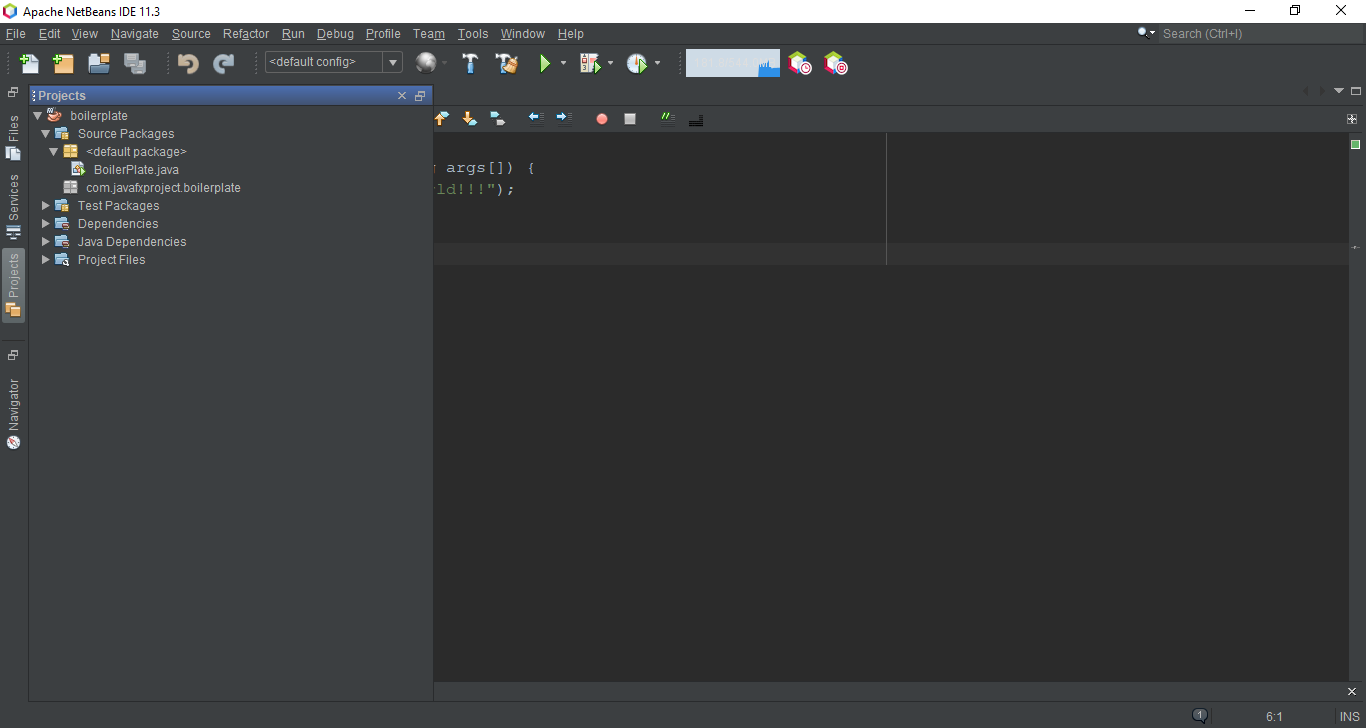Click the green Run Project play icon
This screenshot has height=728, width=1366.
pos(545,63)
